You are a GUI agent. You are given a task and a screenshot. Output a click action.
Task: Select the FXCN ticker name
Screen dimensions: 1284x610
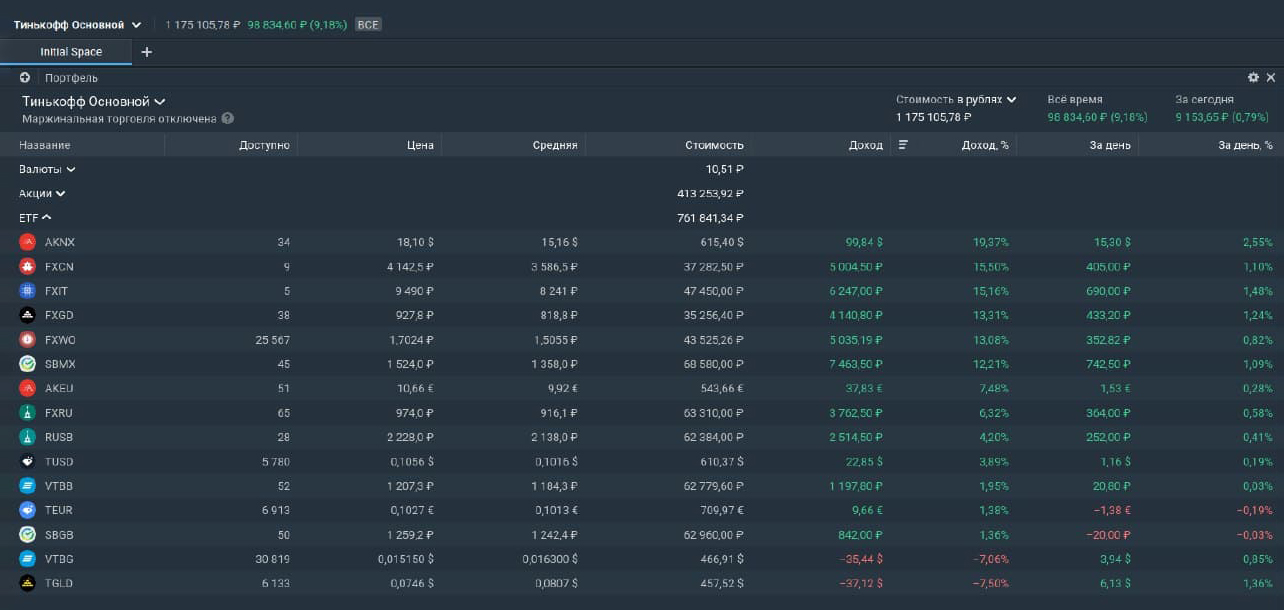59,267
